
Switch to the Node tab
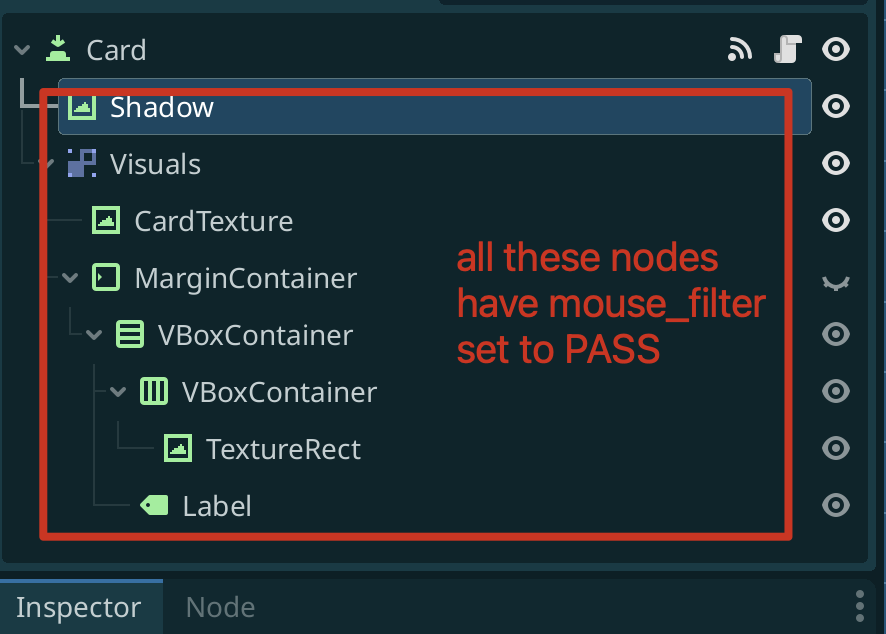coord(220,607)
